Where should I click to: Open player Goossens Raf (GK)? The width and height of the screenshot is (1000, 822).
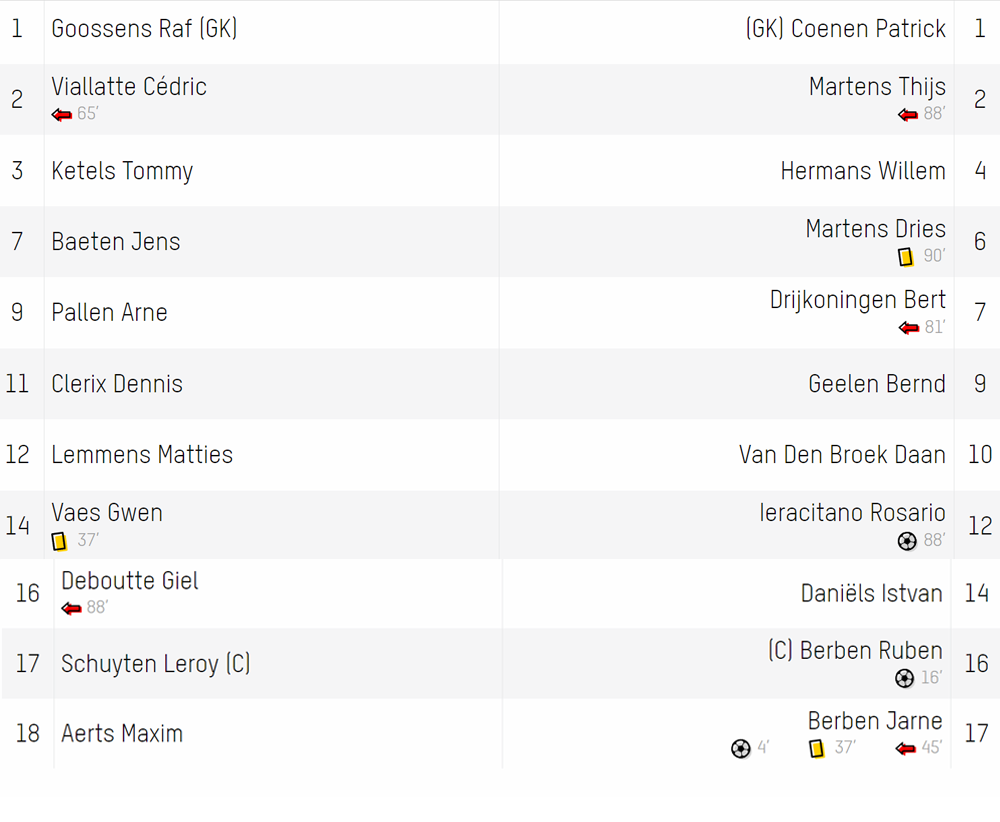pyautogui.click(x=144, y=29)
